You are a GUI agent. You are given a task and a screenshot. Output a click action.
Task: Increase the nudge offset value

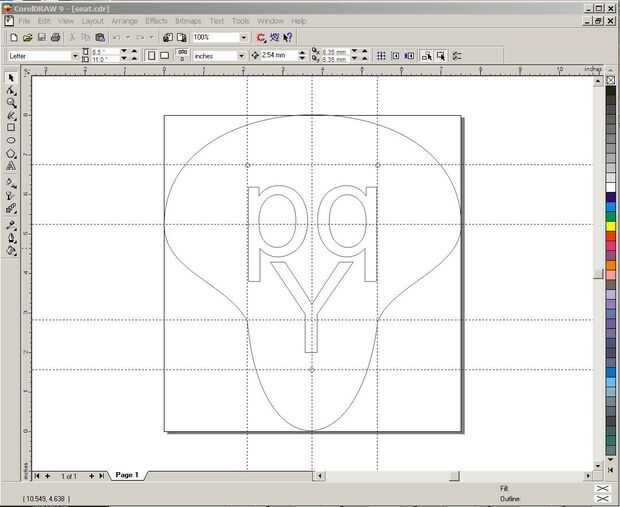click(x=302, y=53)
